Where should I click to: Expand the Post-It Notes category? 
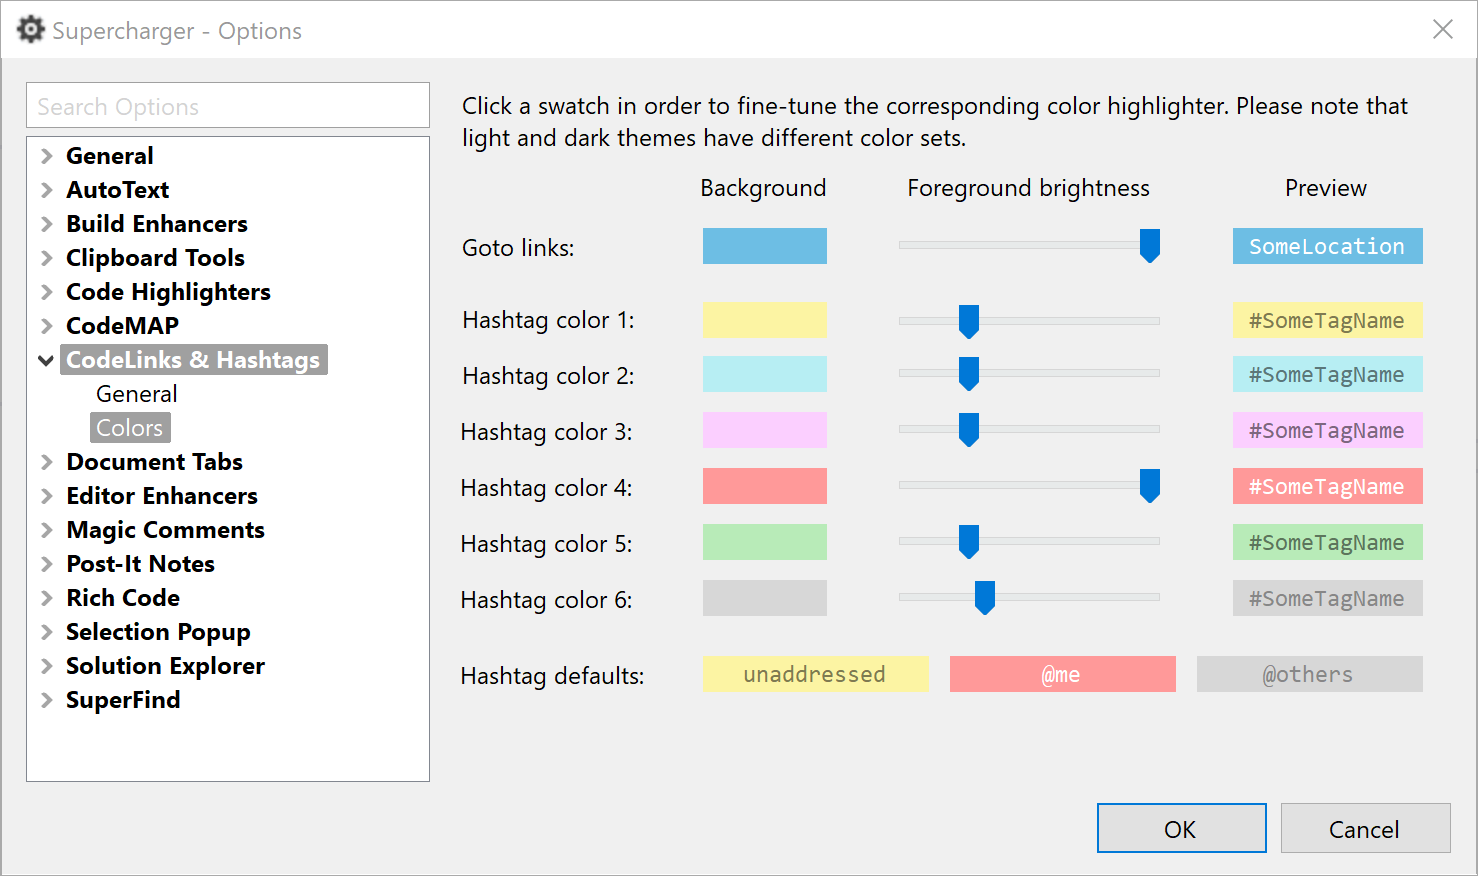[x=46, y=564]
